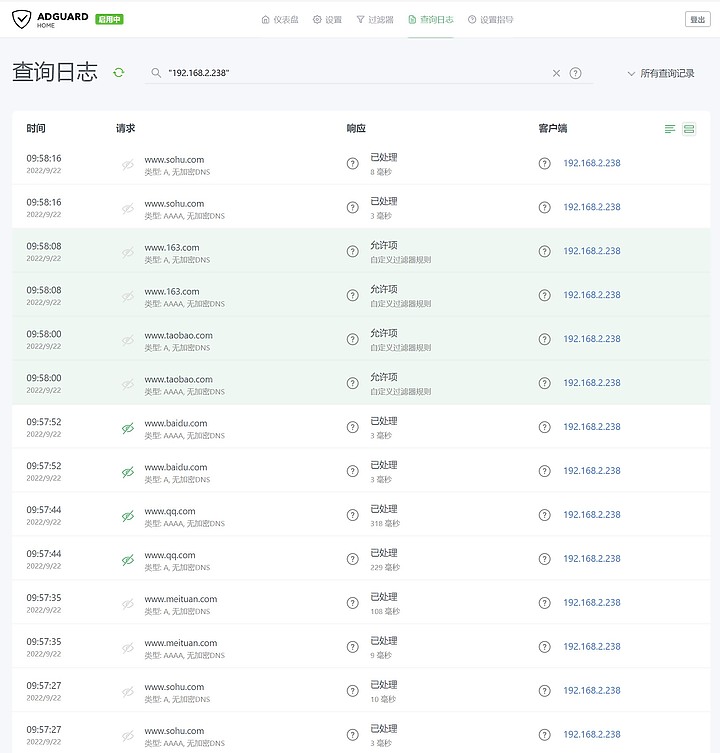Click client info icon for www.taobao.com AAAA row
The image size is (720, 753).
click(544, 383)
